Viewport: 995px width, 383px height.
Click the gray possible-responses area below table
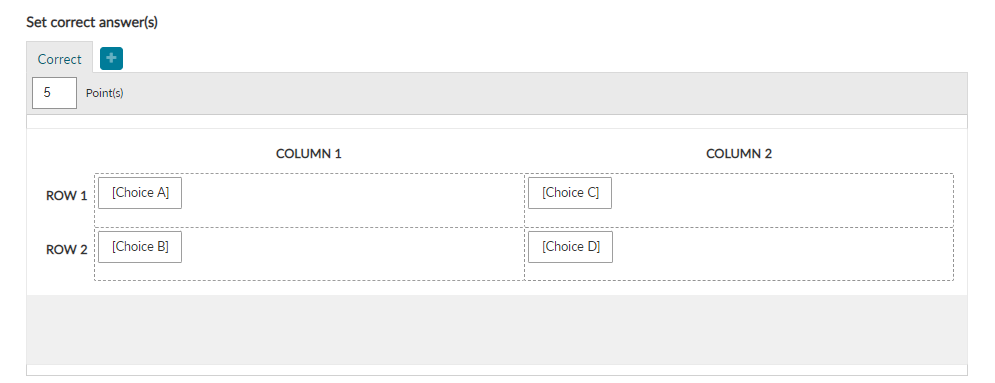coord(497,330)
